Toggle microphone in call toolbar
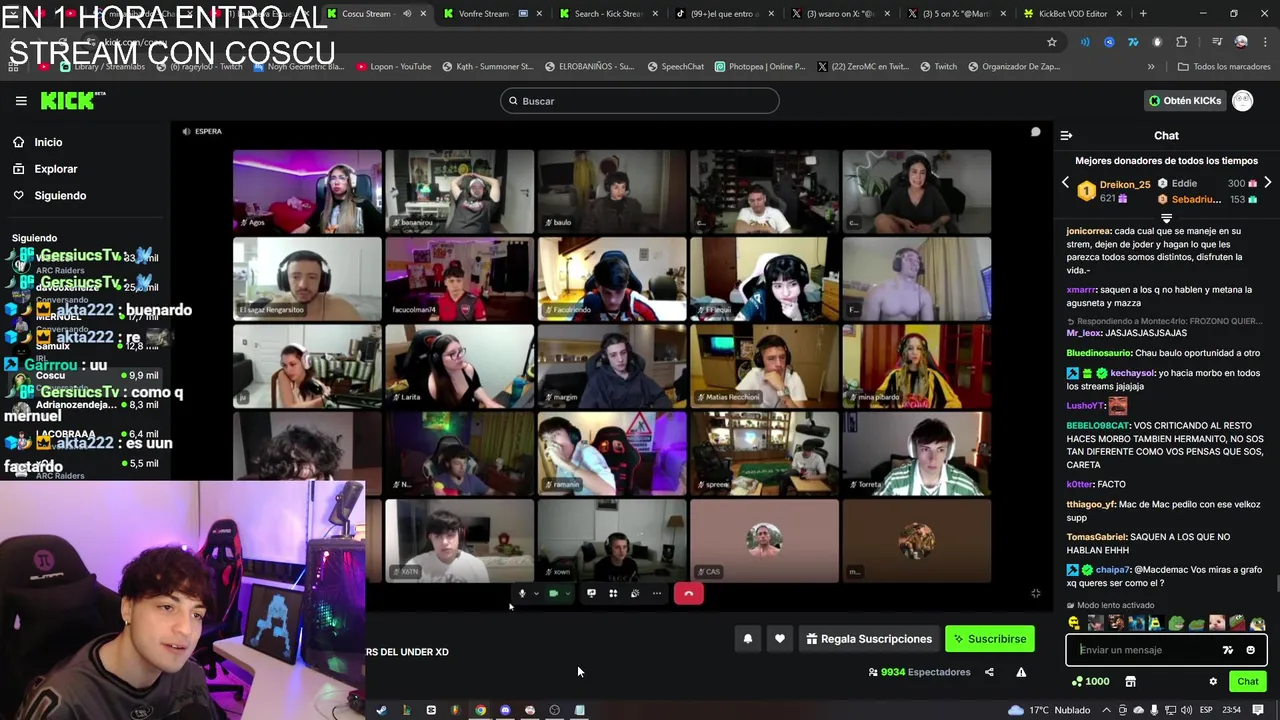The height and width of the screenshot is (720, 1280). click(521, 593)
